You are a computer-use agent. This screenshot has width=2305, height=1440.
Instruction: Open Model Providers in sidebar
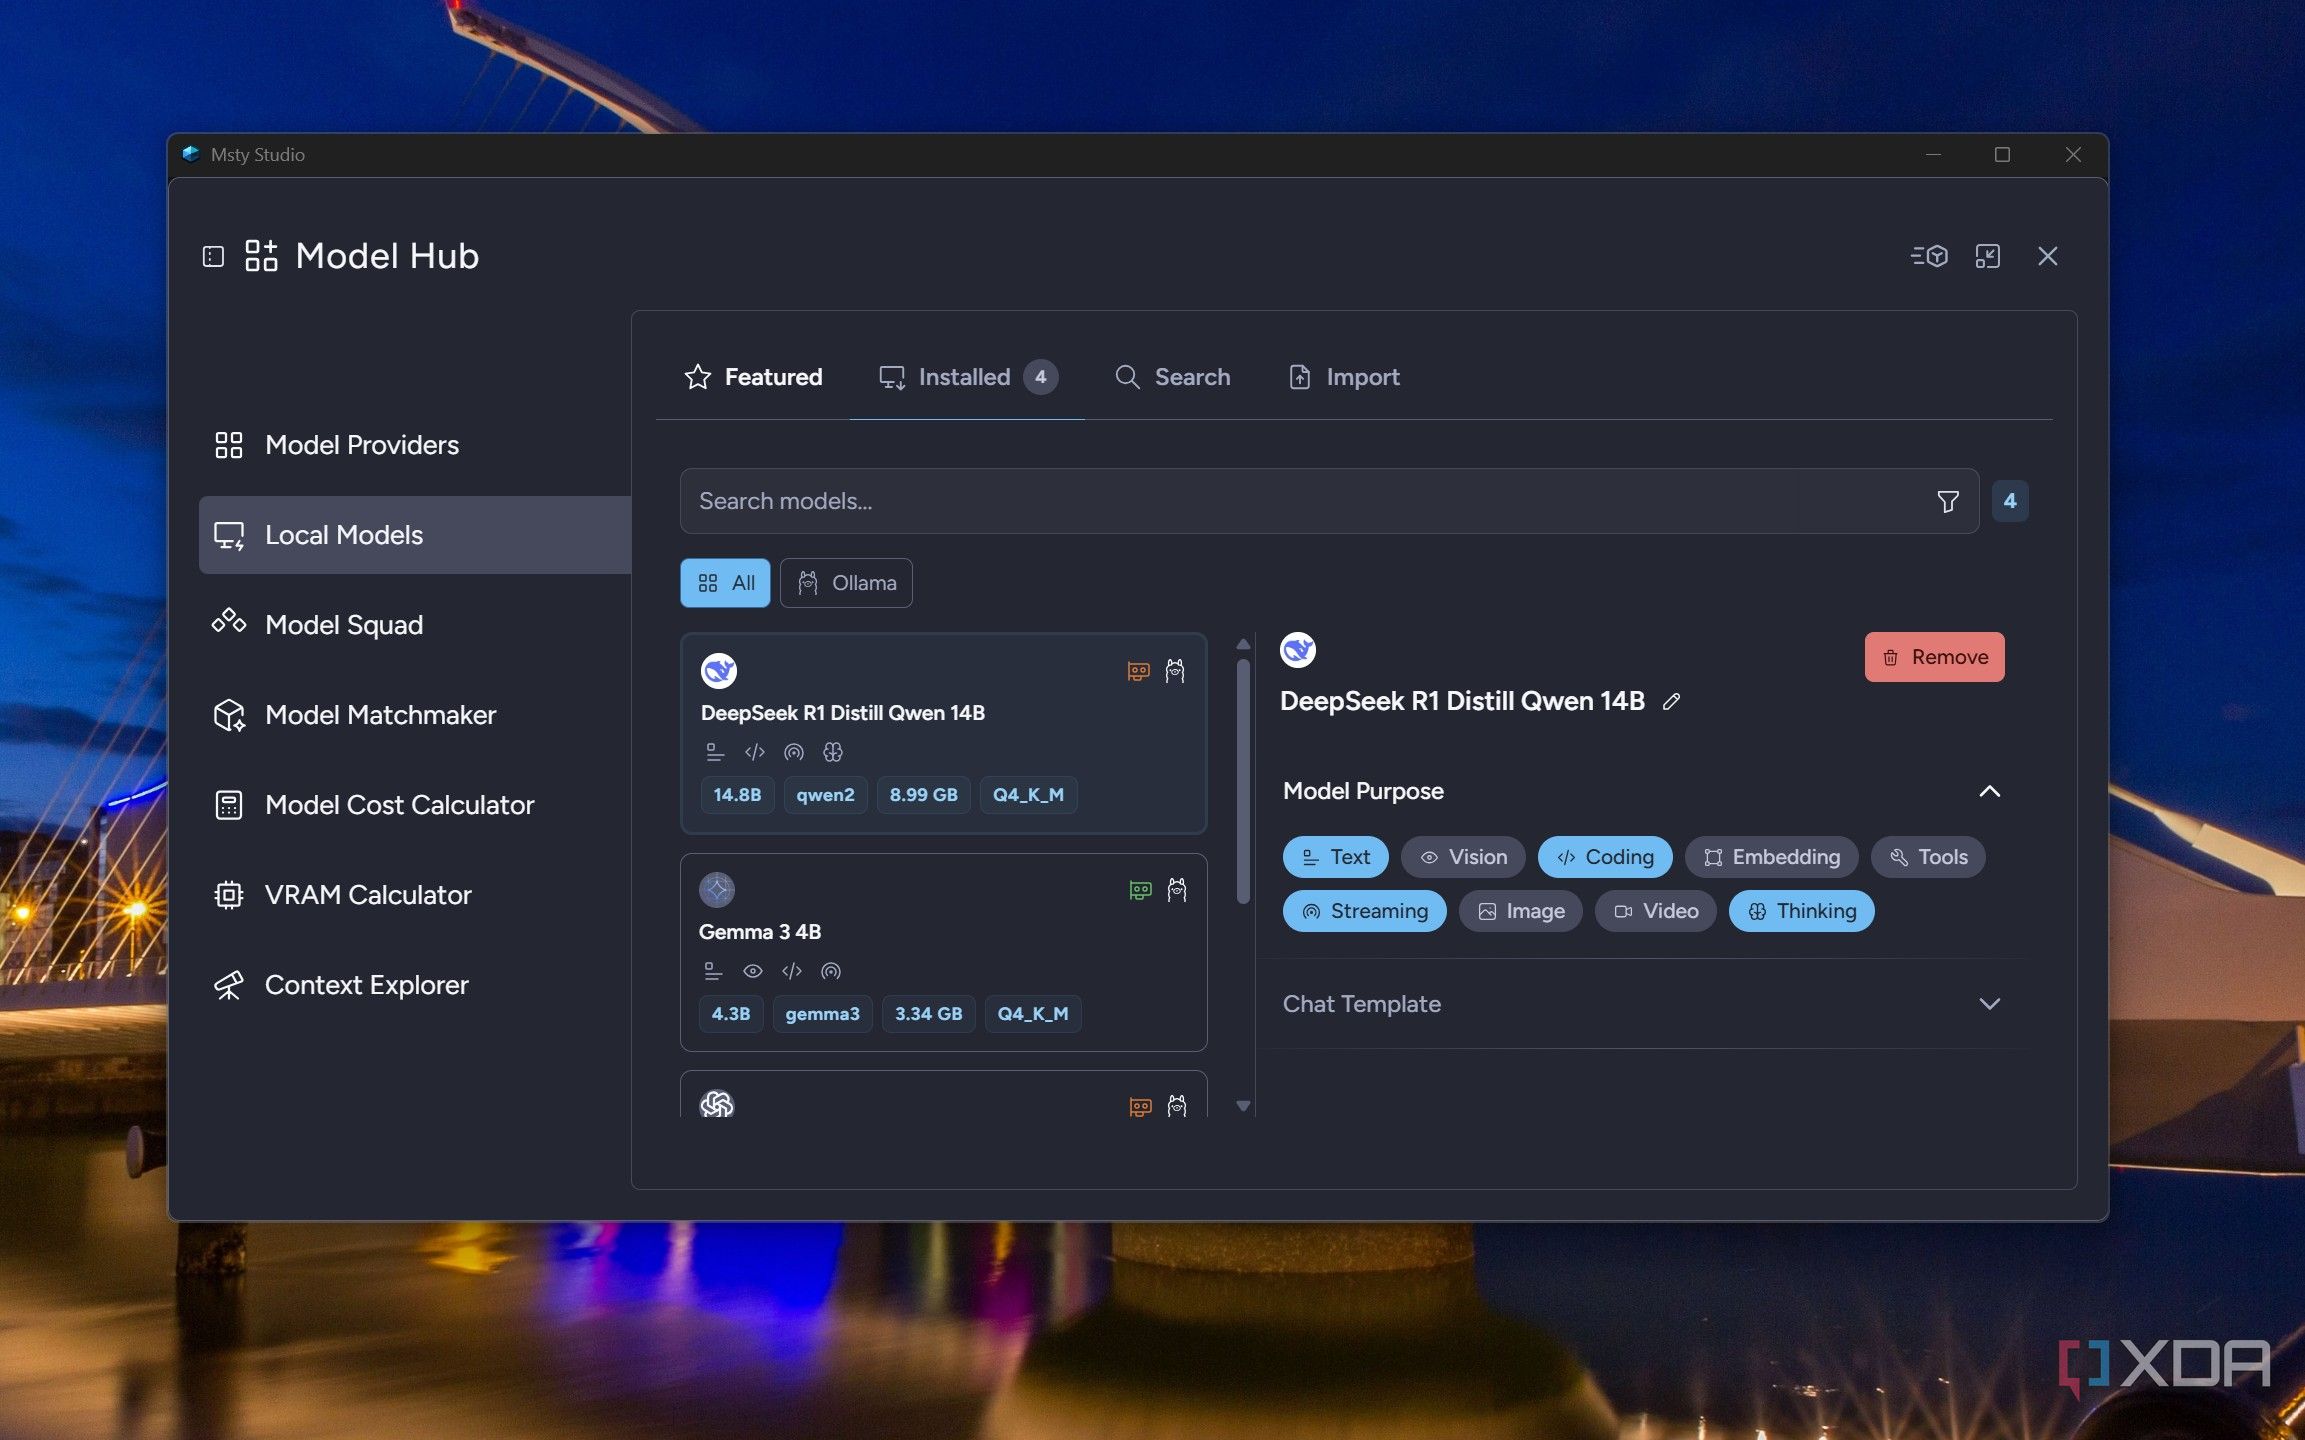pos(415,445)
